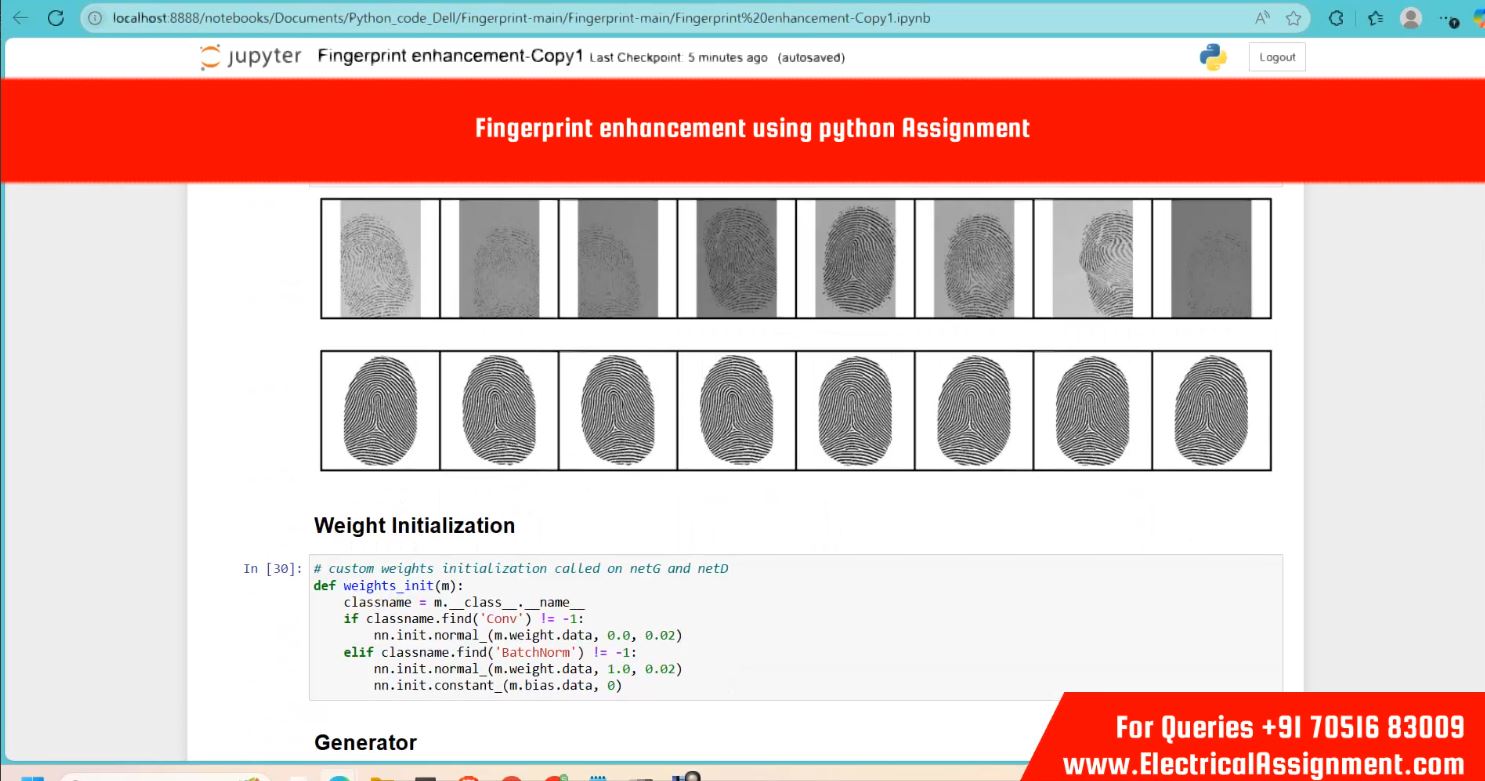Click the browser back arrow

click(x=20, y=18)
